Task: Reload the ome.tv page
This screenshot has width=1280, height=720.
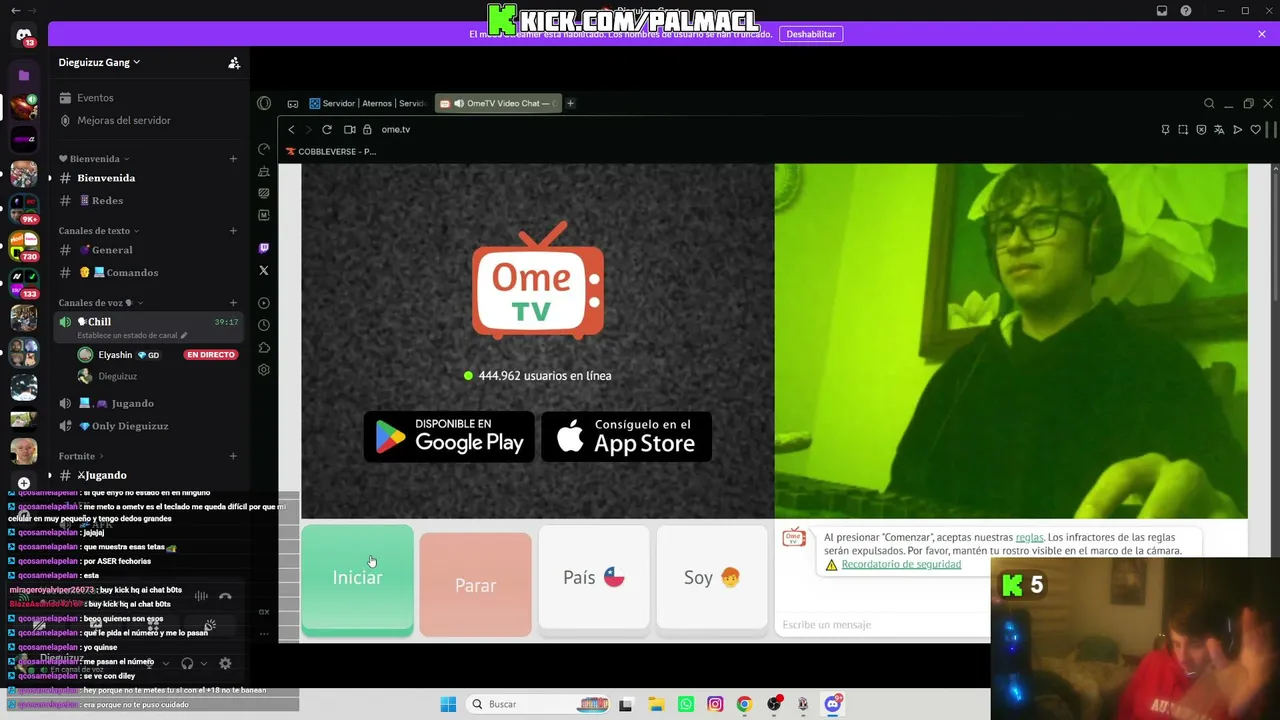Action: click(327, 130)
